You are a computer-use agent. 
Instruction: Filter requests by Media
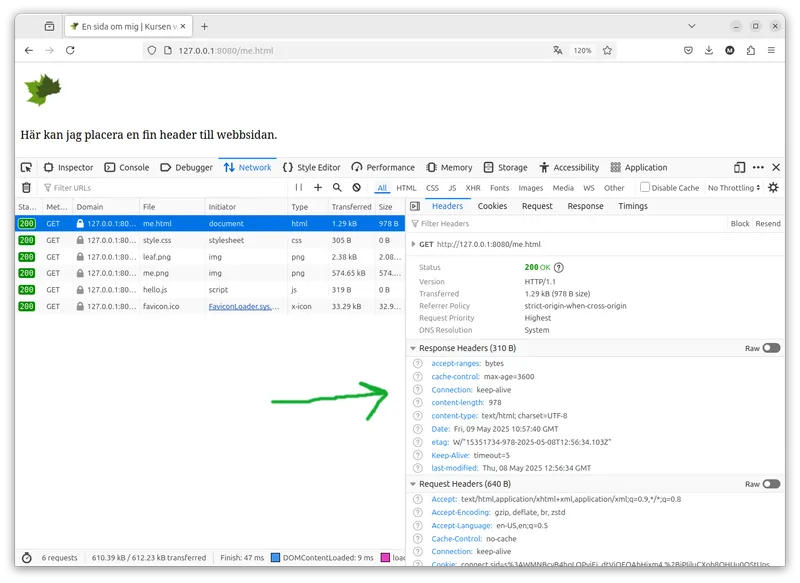coord(563,188)
